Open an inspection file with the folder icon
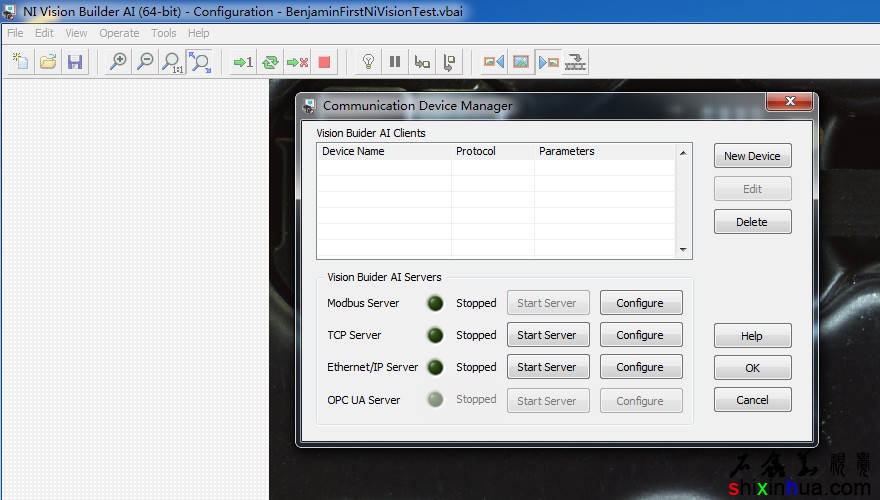 (47, 62)
